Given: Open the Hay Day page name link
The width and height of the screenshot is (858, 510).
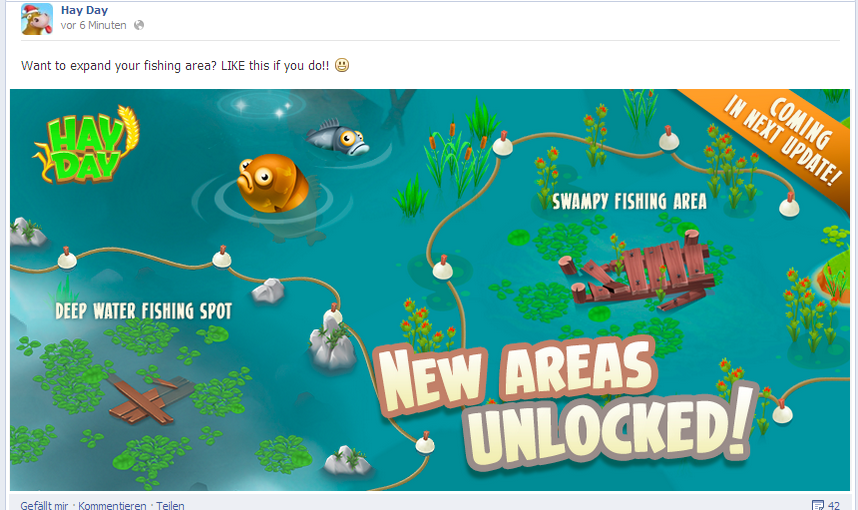Looking at the screenshot, I should (x=84, y=10).
